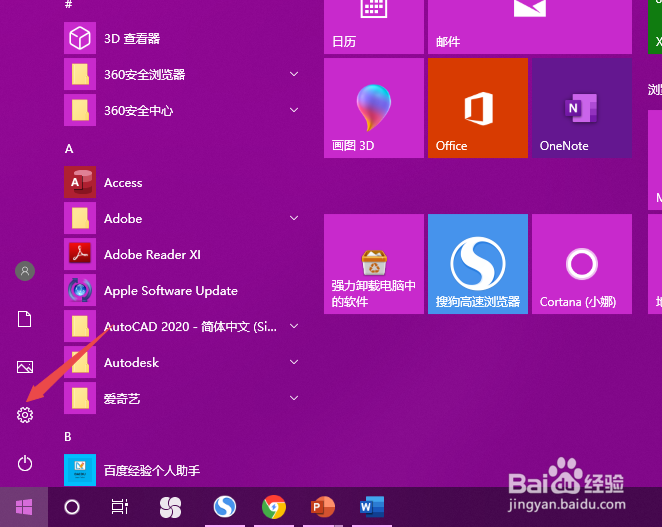The width and height of the screenshot is (662, 527).
Task: Click the '3D 查看器' label
Action: point(132,39)
